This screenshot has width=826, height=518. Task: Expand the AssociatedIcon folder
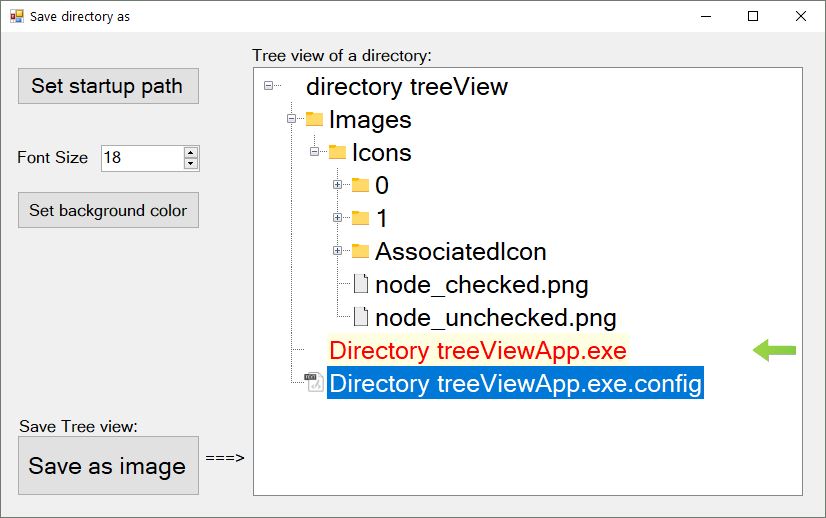click(337, 251)
